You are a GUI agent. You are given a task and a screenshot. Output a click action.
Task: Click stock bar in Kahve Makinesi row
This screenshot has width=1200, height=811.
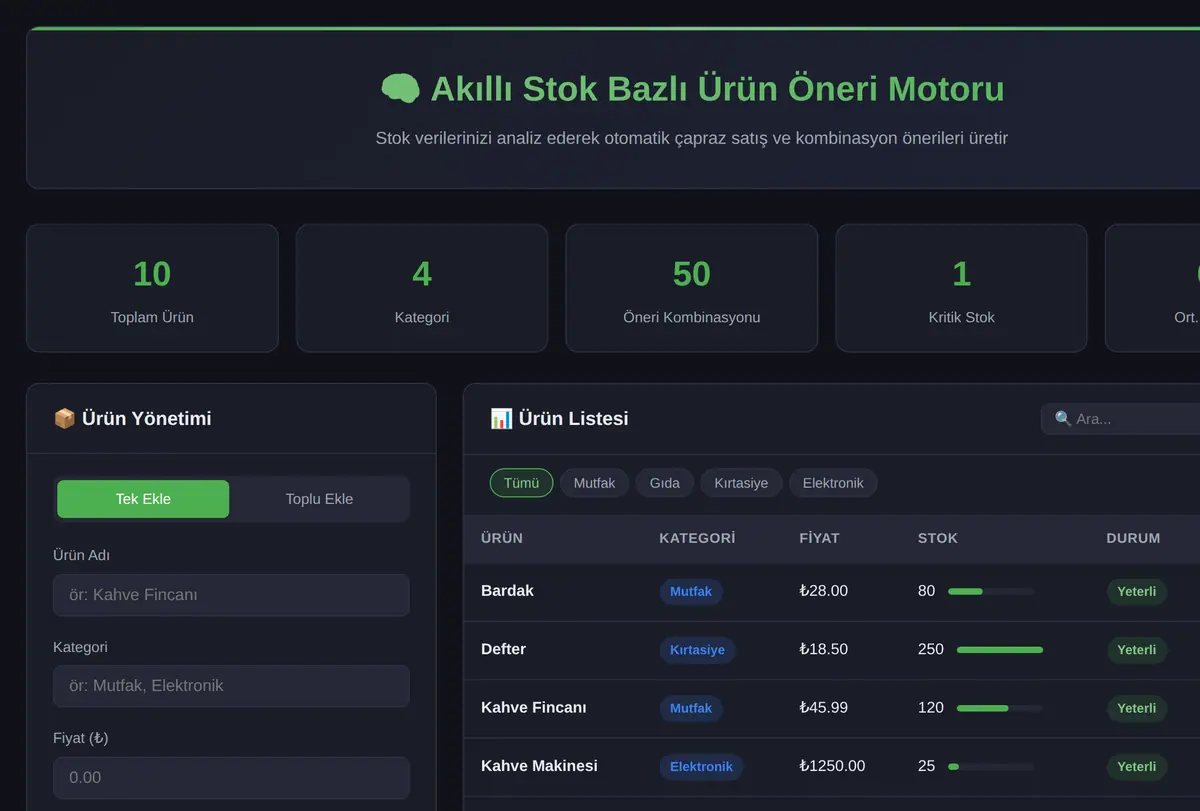(991, 767)
